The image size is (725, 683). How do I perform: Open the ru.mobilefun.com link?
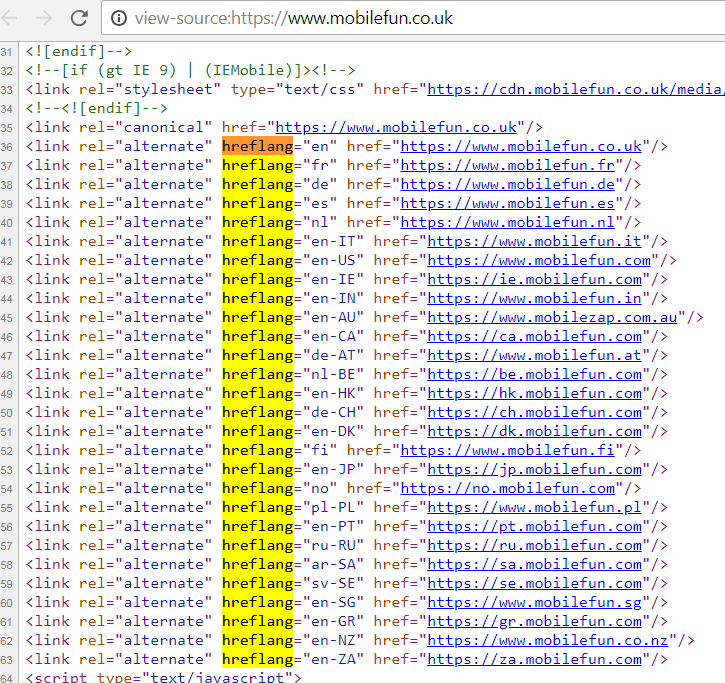coord(535,545)
